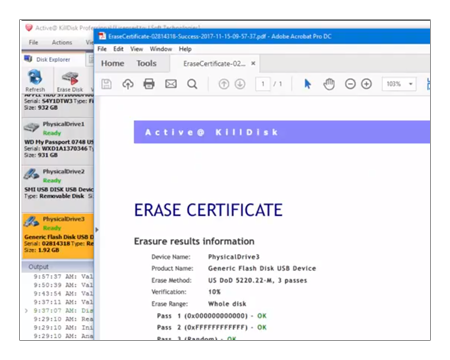
Task: Click Refresh icon in KillDisk
Action: [35, 77]
